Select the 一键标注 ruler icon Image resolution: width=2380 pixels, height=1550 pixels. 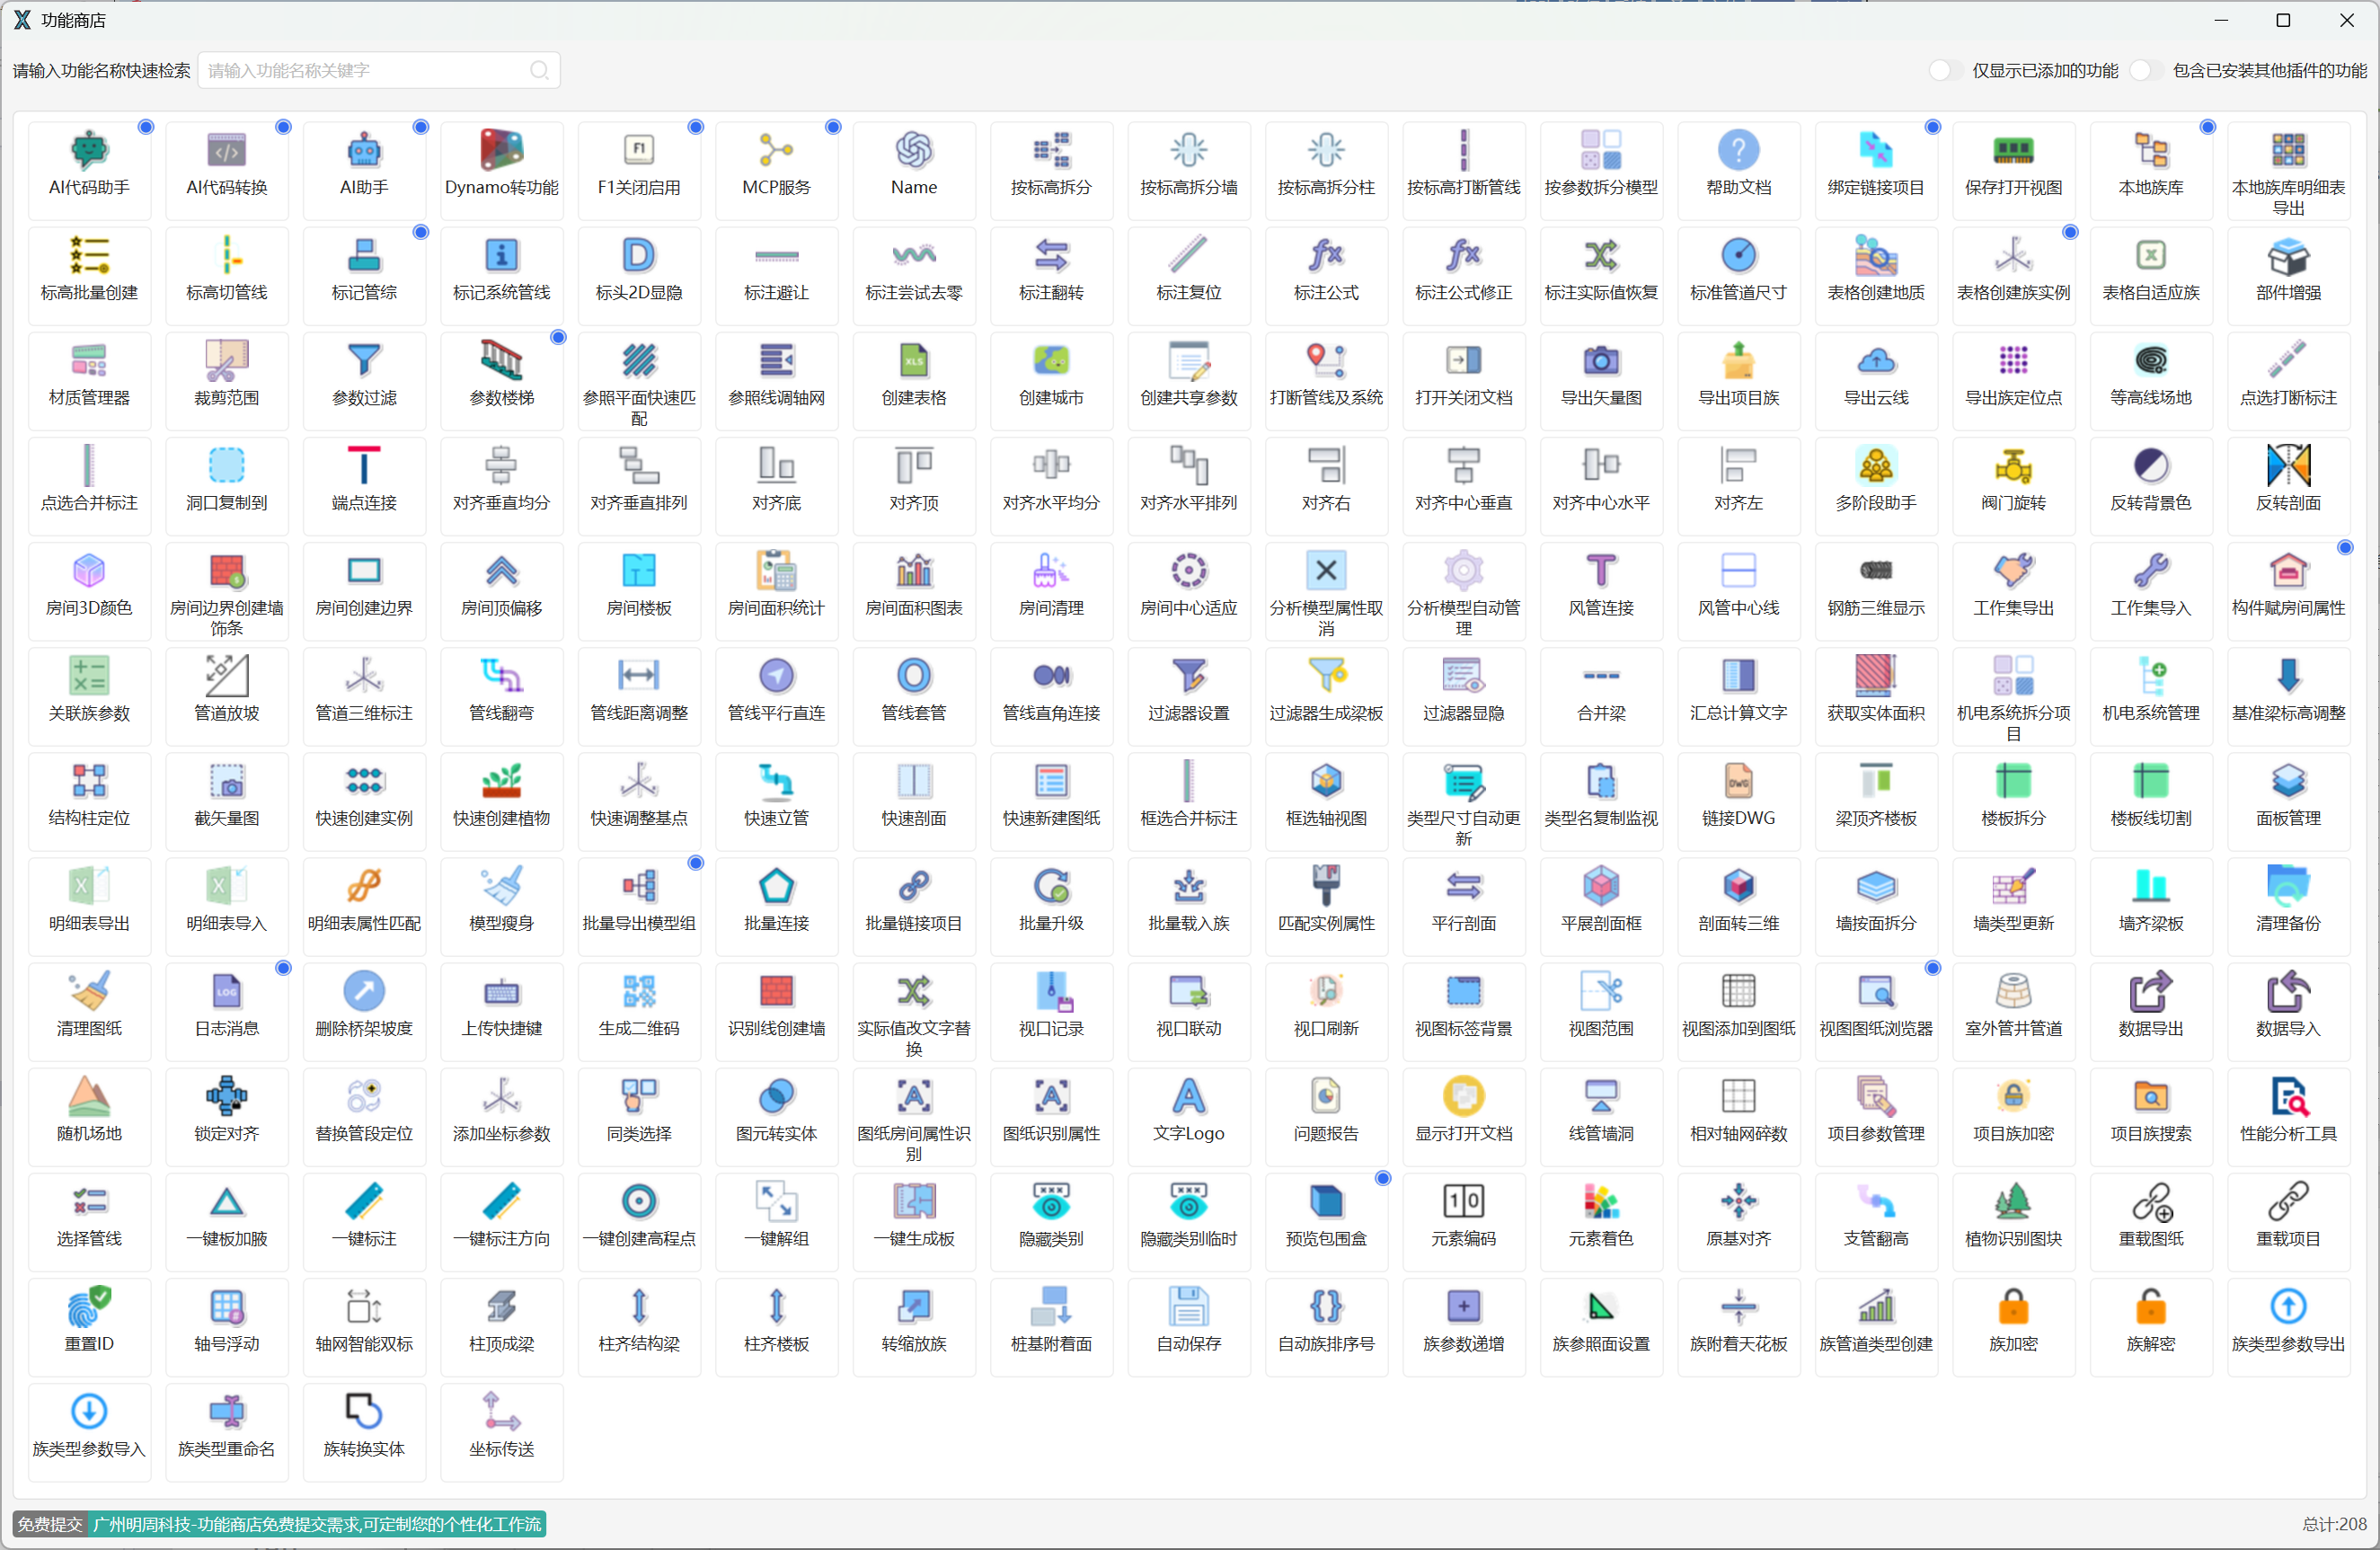[x=364, y=1200]
